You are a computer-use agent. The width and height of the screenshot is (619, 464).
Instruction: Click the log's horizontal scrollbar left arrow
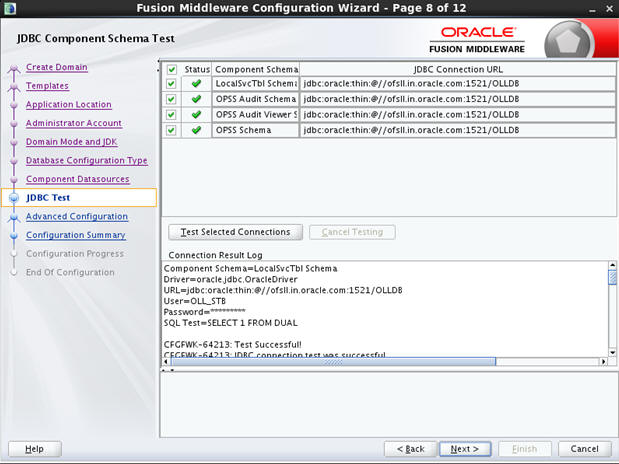[166, 361]
